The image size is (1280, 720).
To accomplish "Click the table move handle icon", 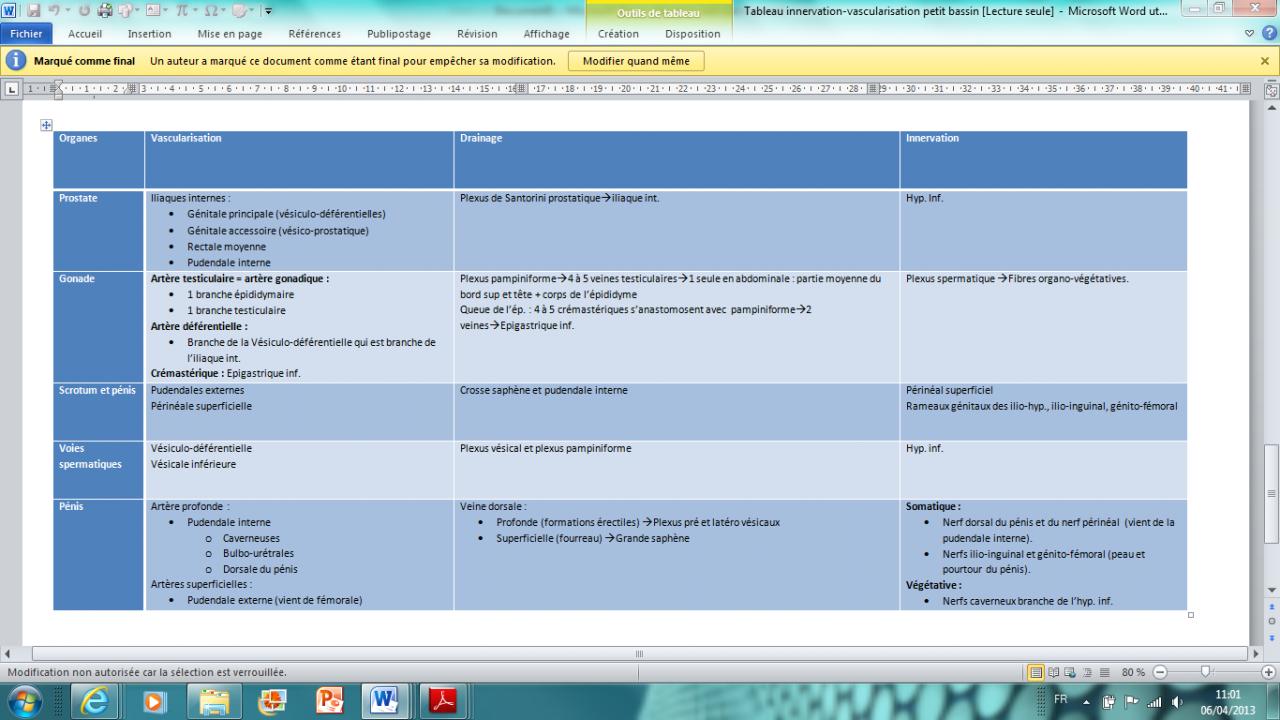I will (x=46, y=125).
